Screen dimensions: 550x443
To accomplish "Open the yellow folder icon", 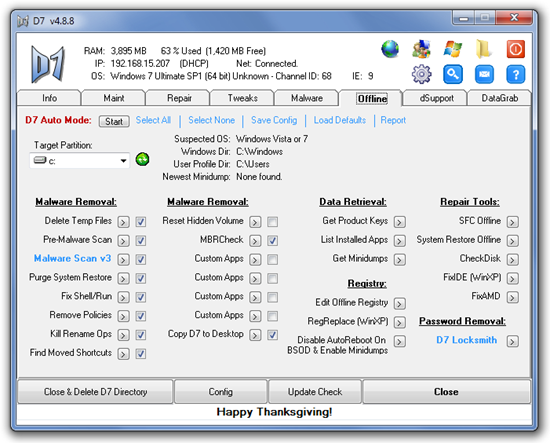I will point(484,49).
